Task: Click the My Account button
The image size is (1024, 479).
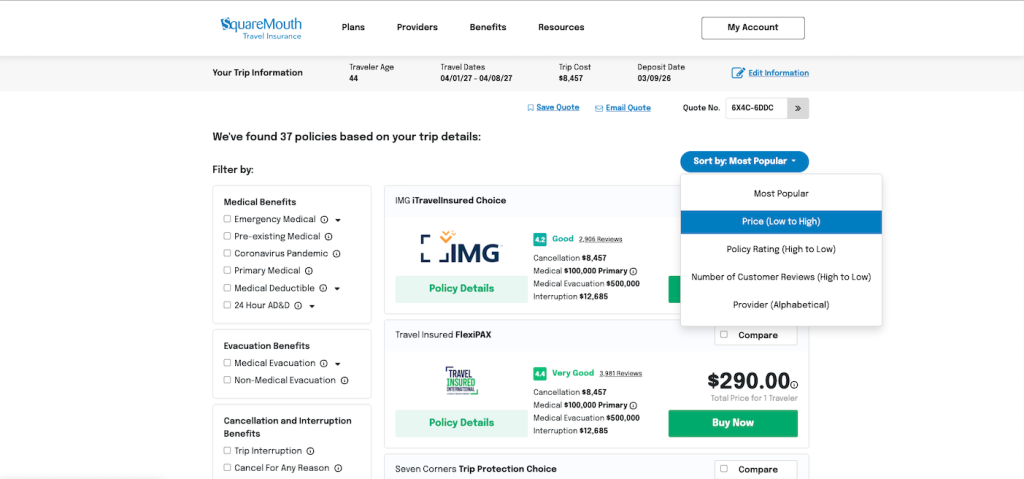Action: click(x=752, y=28)
